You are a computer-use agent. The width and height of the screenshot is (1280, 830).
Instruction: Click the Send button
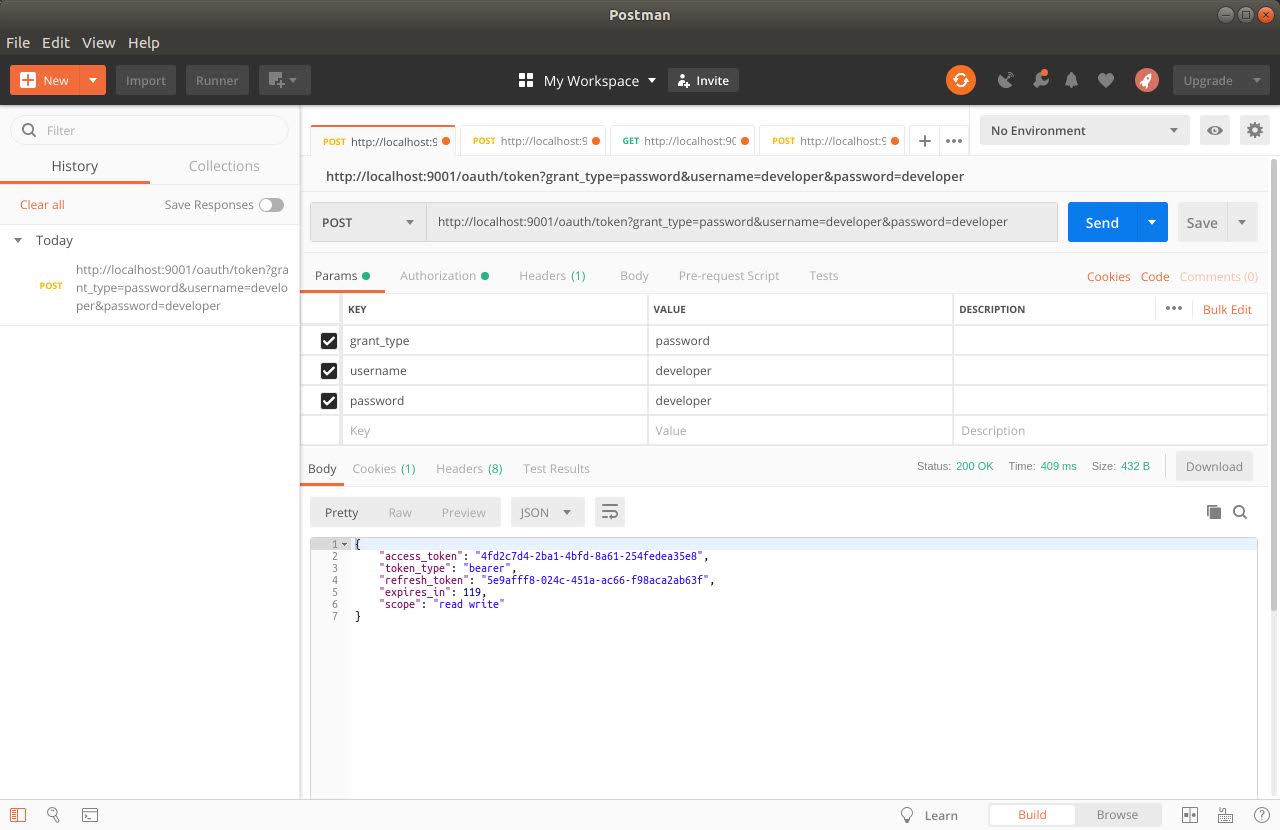point(1102,222)
